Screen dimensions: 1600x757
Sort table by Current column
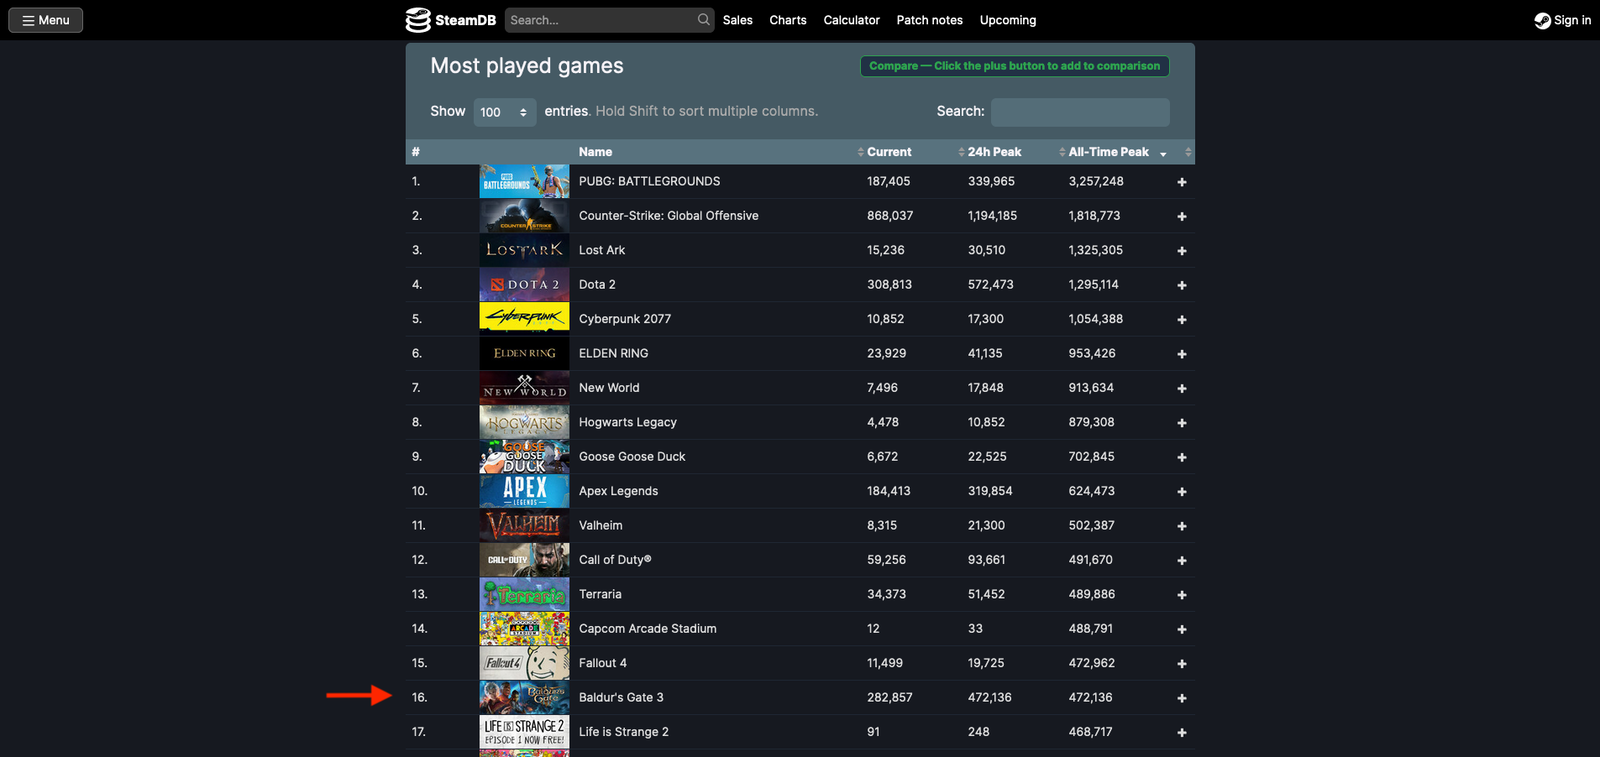(889, 152)
